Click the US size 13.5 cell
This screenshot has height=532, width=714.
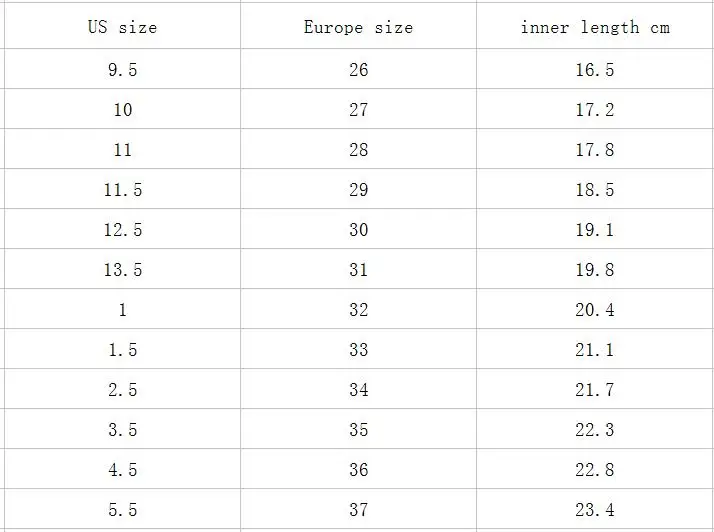pos(122,269)
